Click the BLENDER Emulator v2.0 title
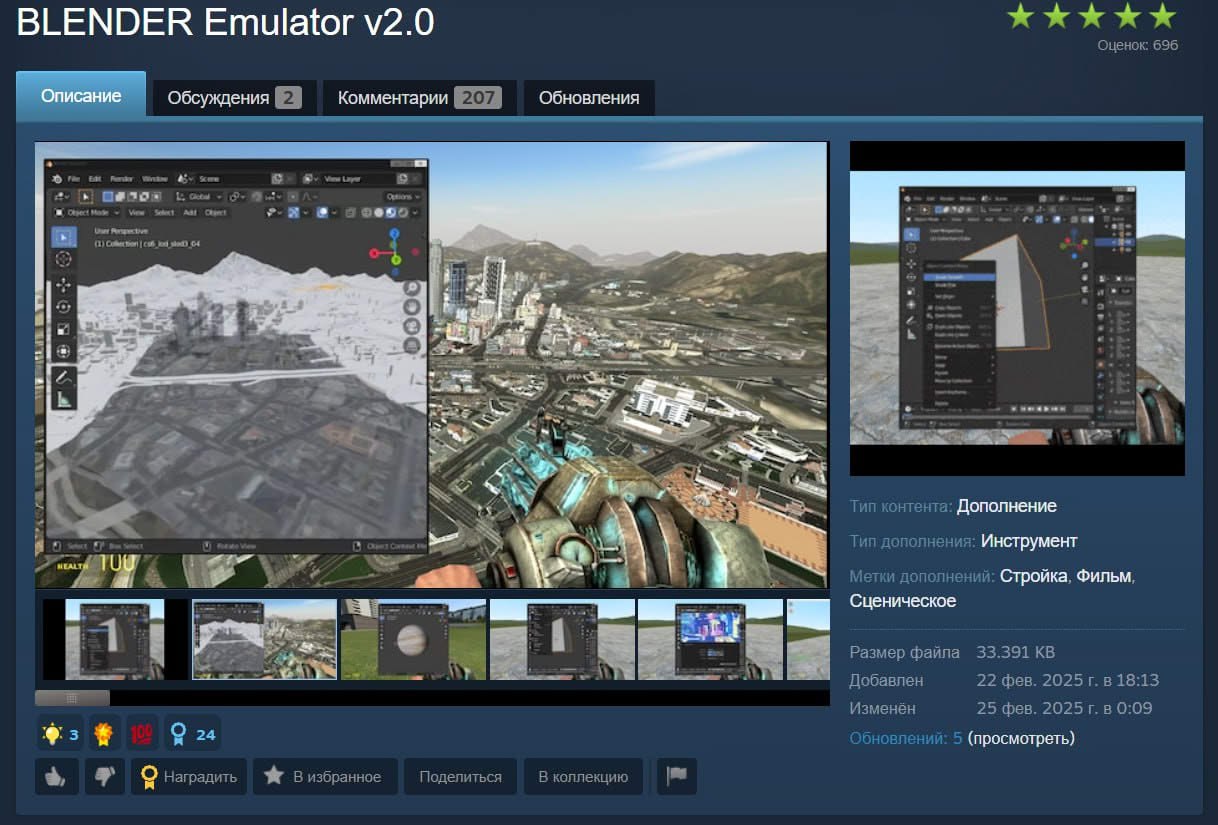 coord(226,23)
